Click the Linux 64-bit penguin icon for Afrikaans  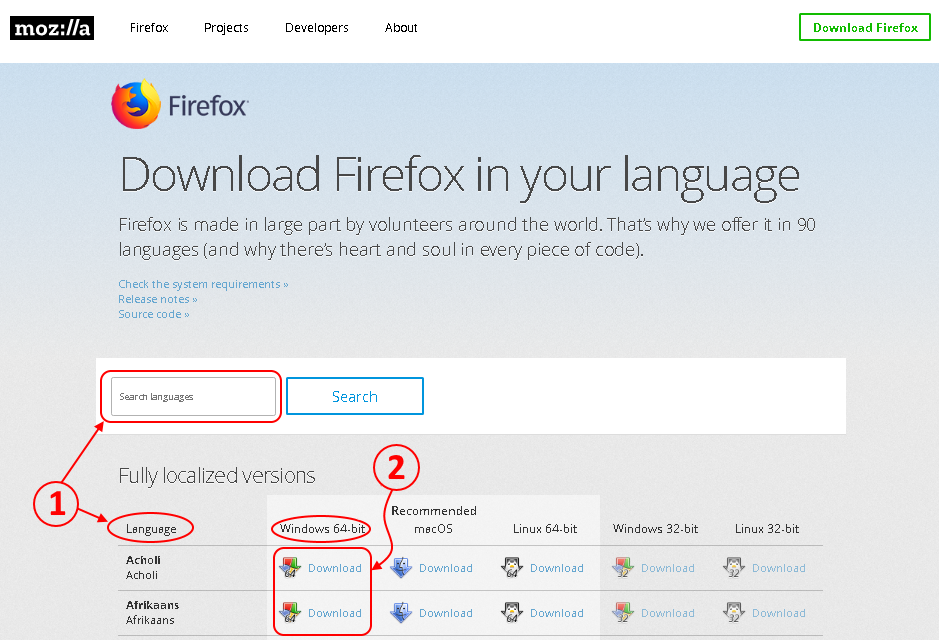(512, 612)
